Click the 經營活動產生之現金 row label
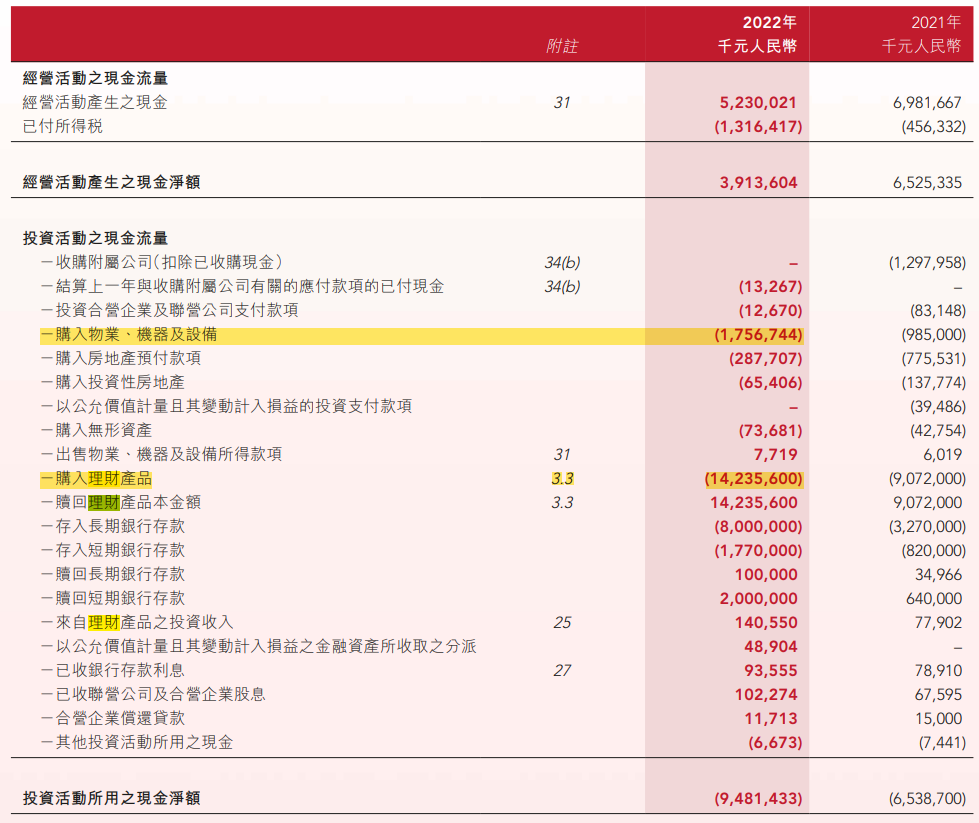This screenshot has width=979, height=823. 95,102
